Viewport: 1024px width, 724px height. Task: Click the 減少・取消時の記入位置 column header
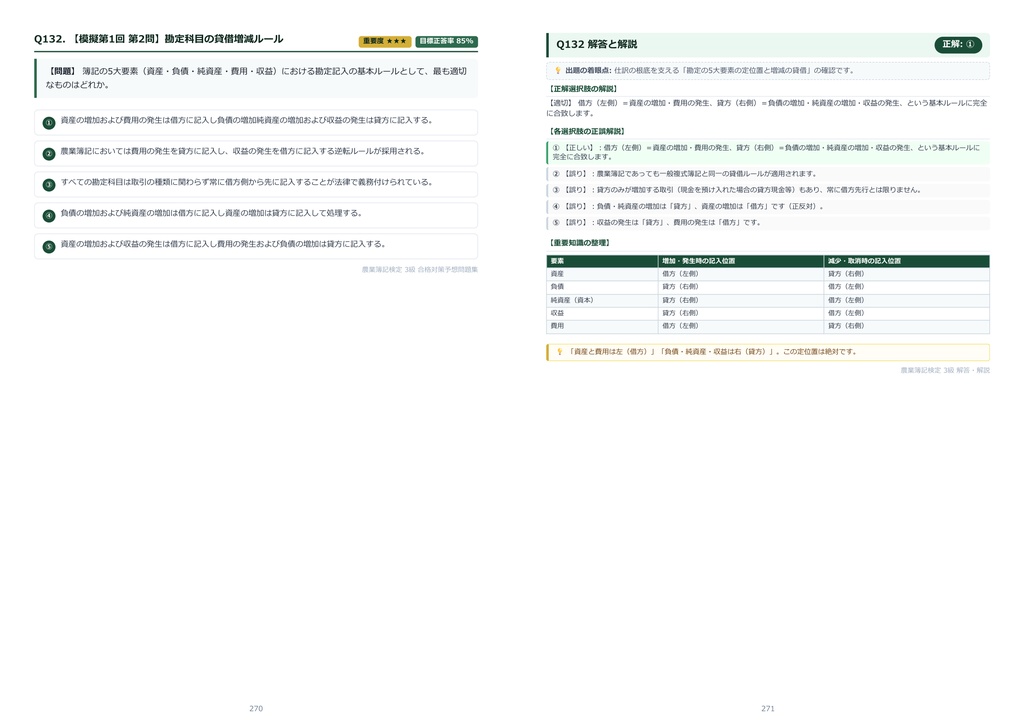[906, 261]
